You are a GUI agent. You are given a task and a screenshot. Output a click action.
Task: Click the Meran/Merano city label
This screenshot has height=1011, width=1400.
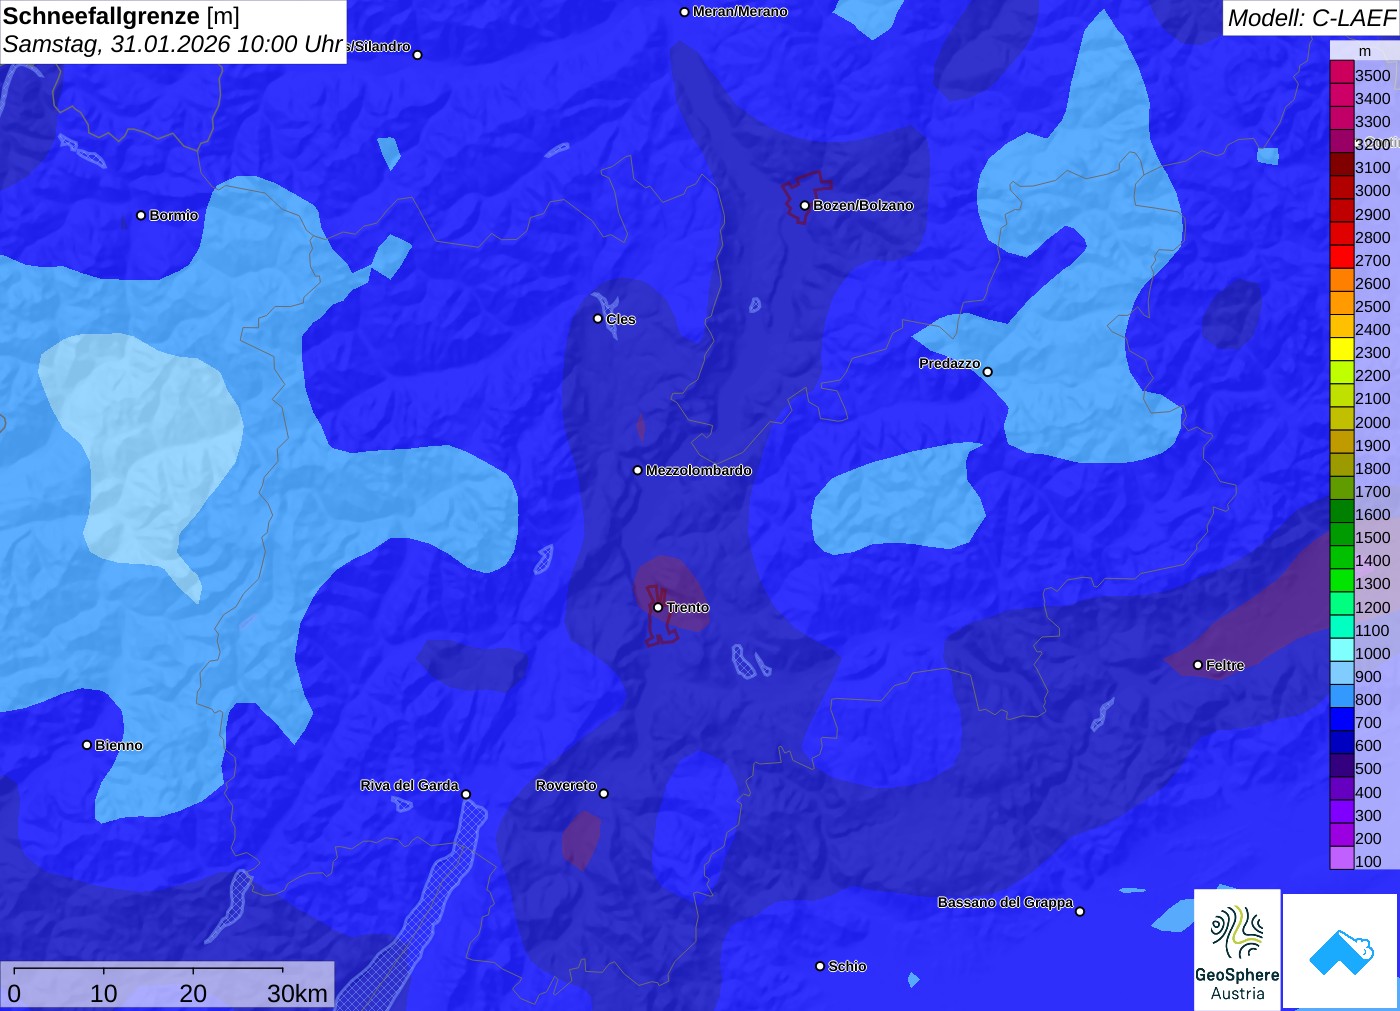(x=740, y=11)
